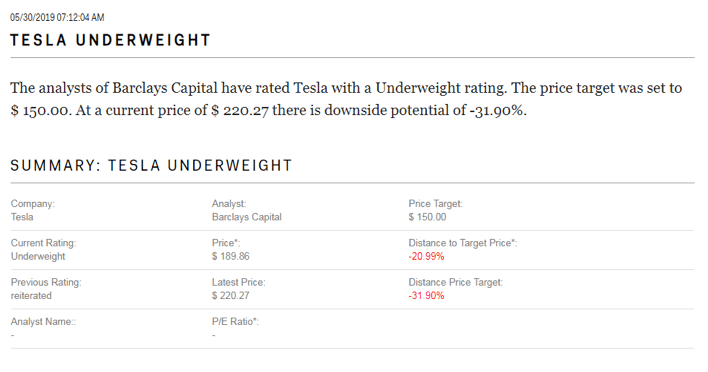This screenshot has width=708, height=372.
Task: Click the Analyst value Barclays Capital
Action: (x=247, y=217)
